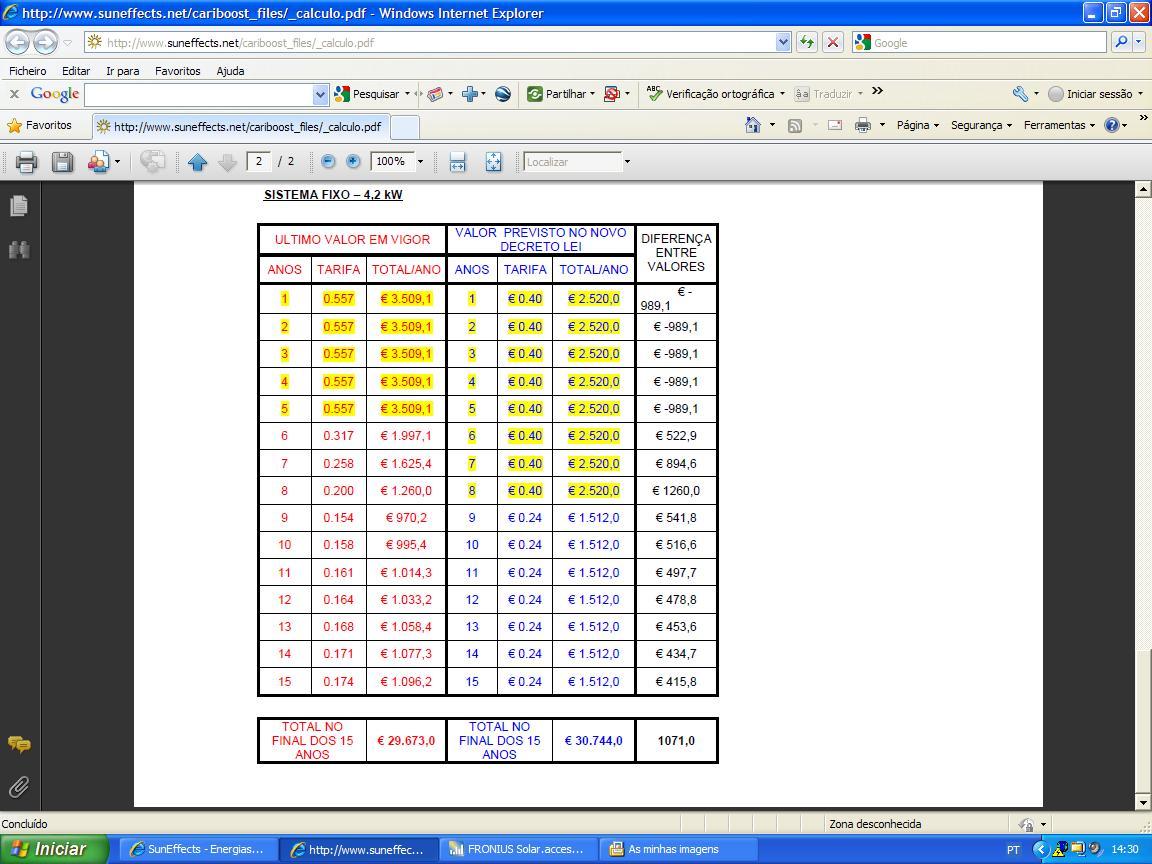This screenshot has height=864, width=1152.
Task: Click the fit width scrolling icon
Action: [457, 162]
